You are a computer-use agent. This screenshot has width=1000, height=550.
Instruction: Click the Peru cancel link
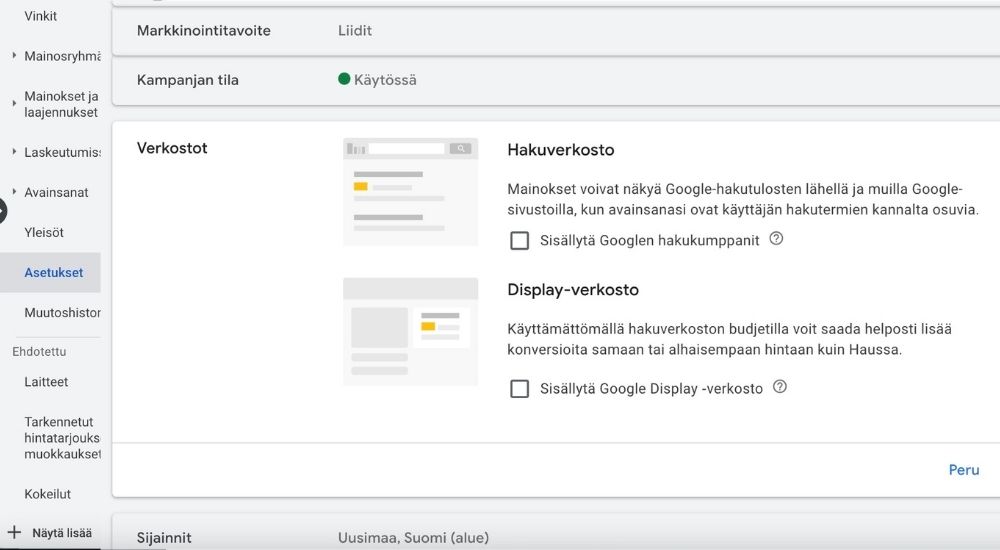pyautogui.click(x=963, y=470)
